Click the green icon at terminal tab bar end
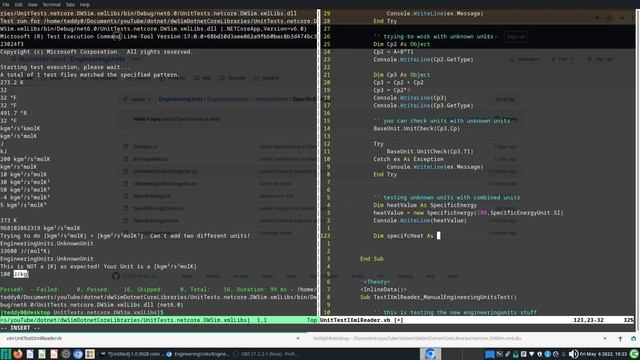The image size is (640, 360). 633,338
